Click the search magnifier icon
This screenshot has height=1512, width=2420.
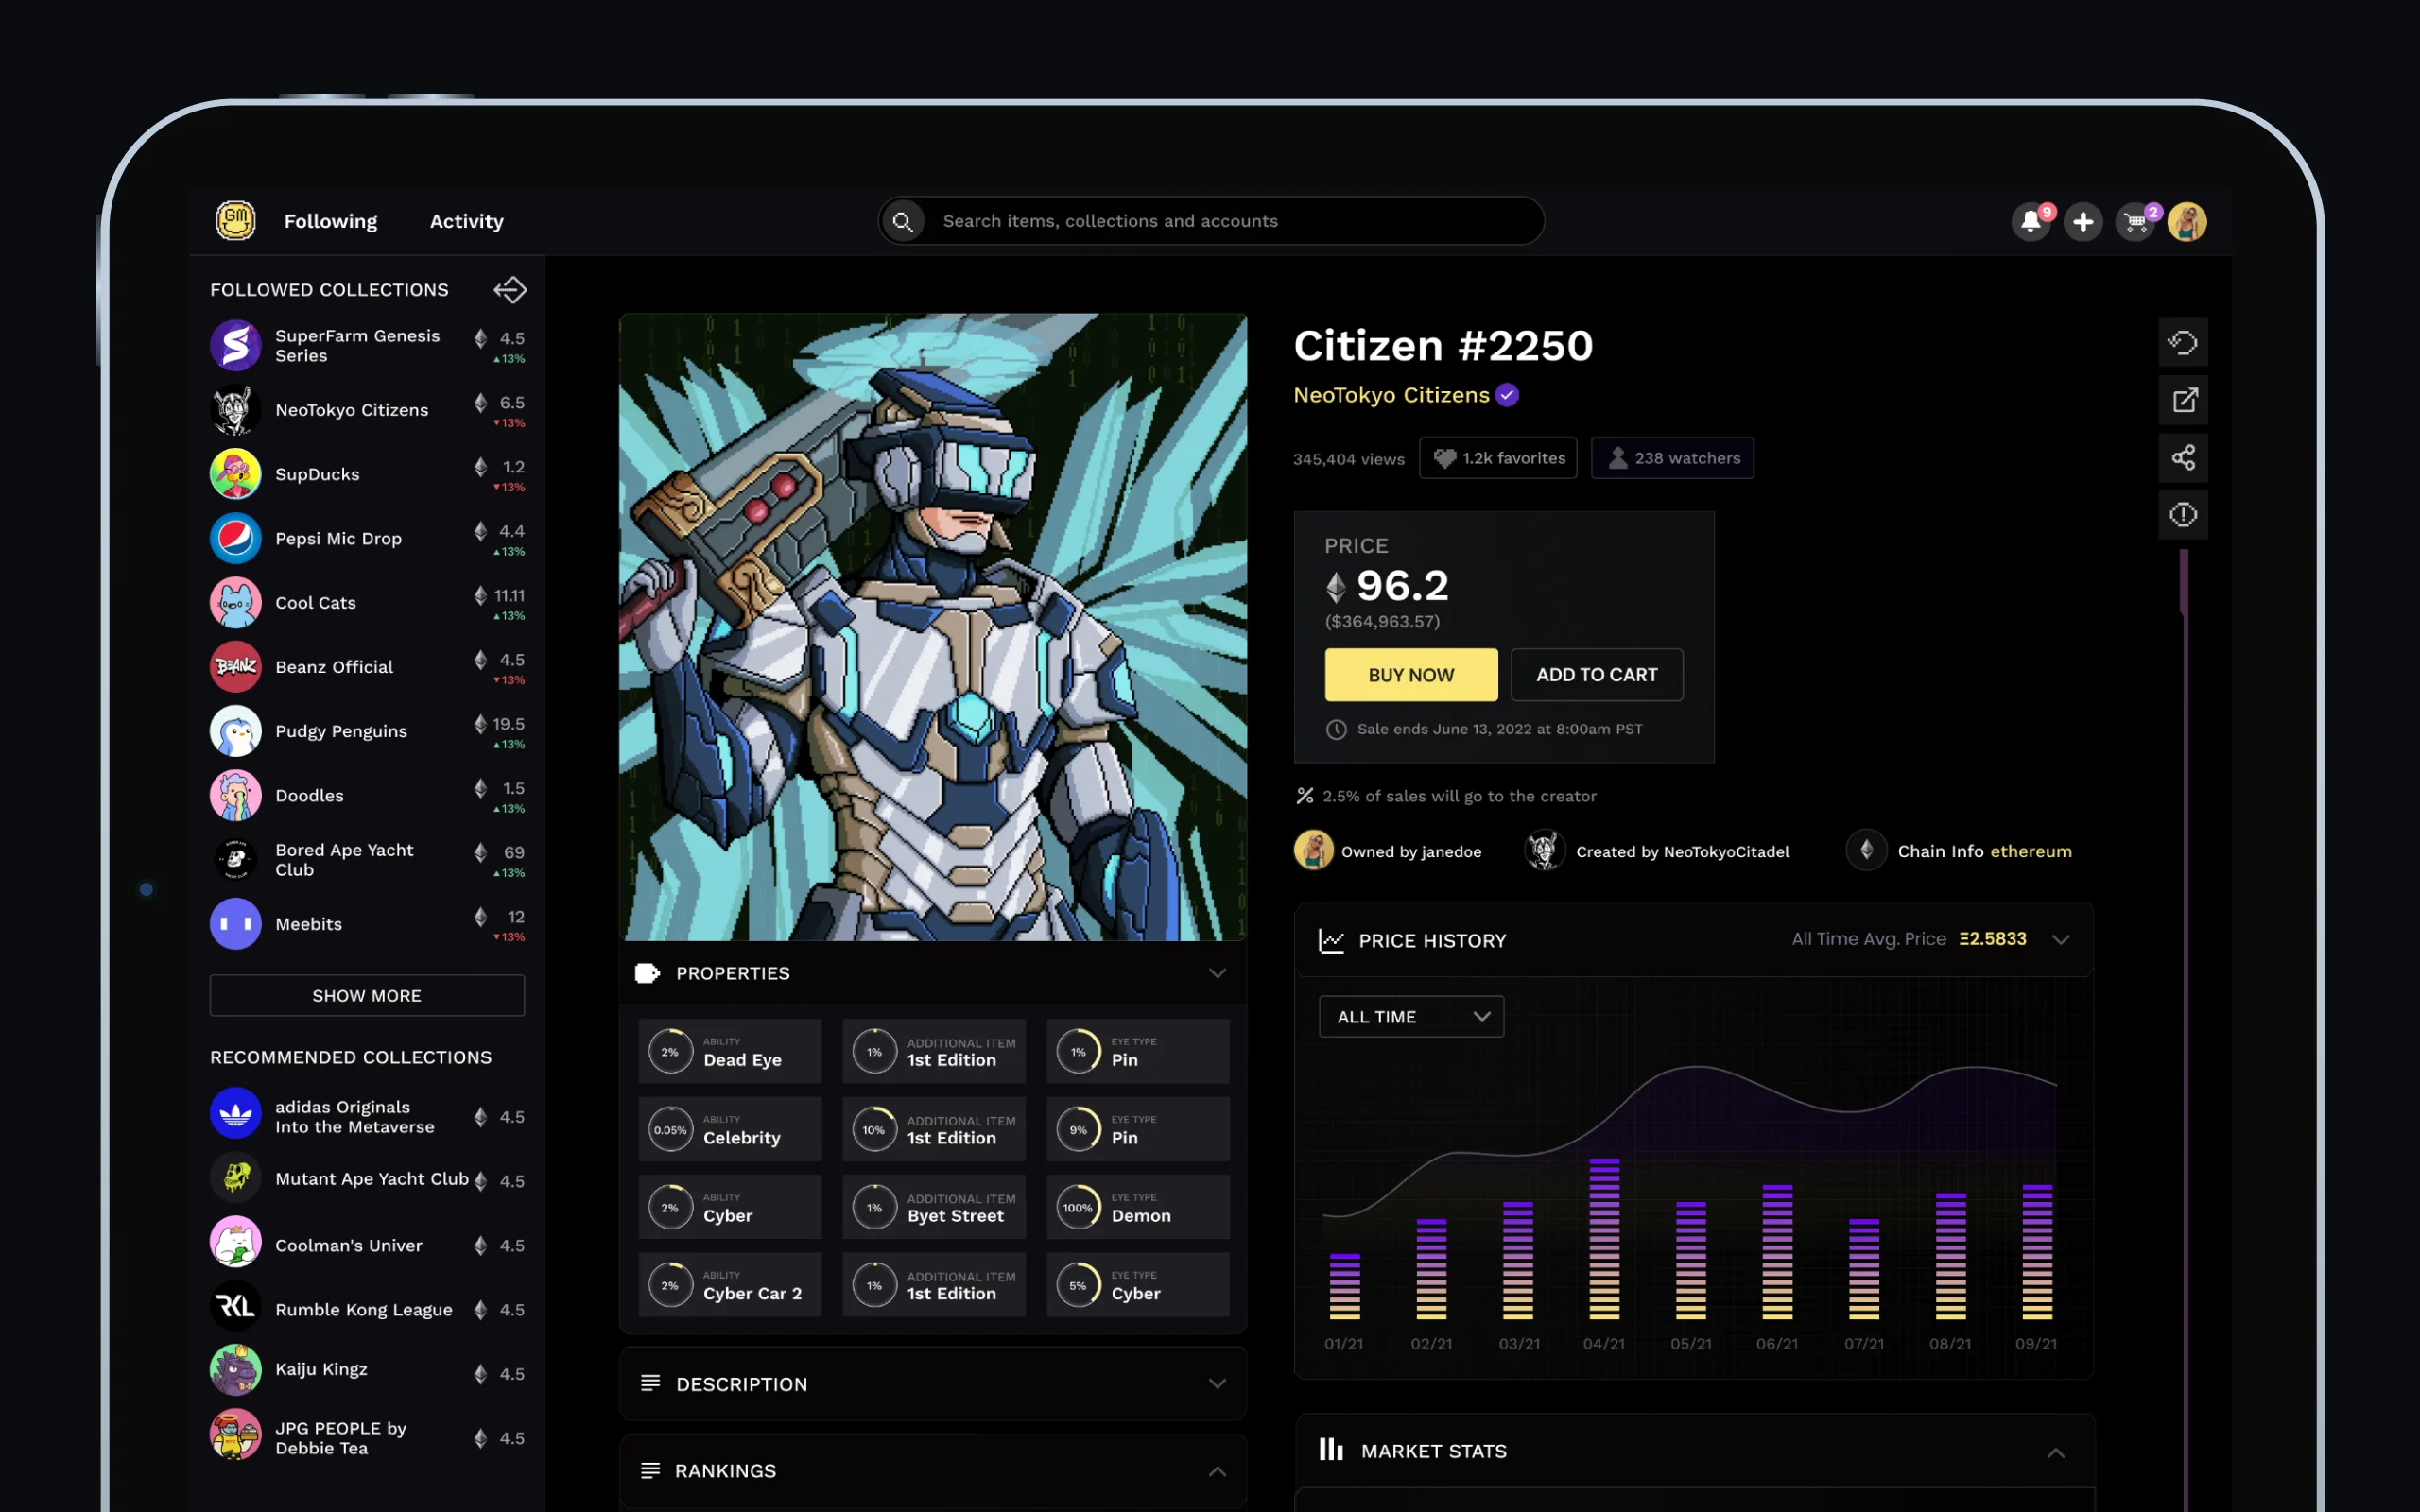coord(903,221)
